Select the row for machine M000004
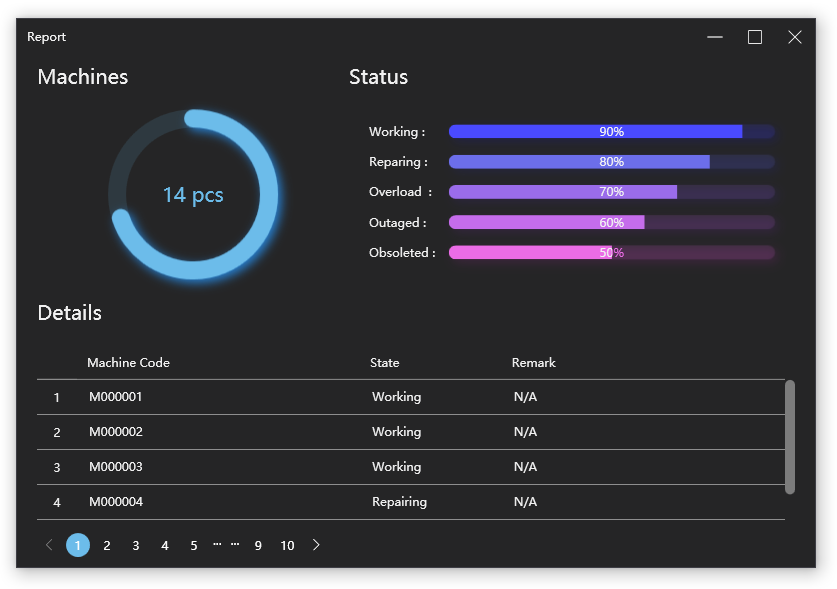The height and width of the screenshot is (589, 837). [400, 501]
